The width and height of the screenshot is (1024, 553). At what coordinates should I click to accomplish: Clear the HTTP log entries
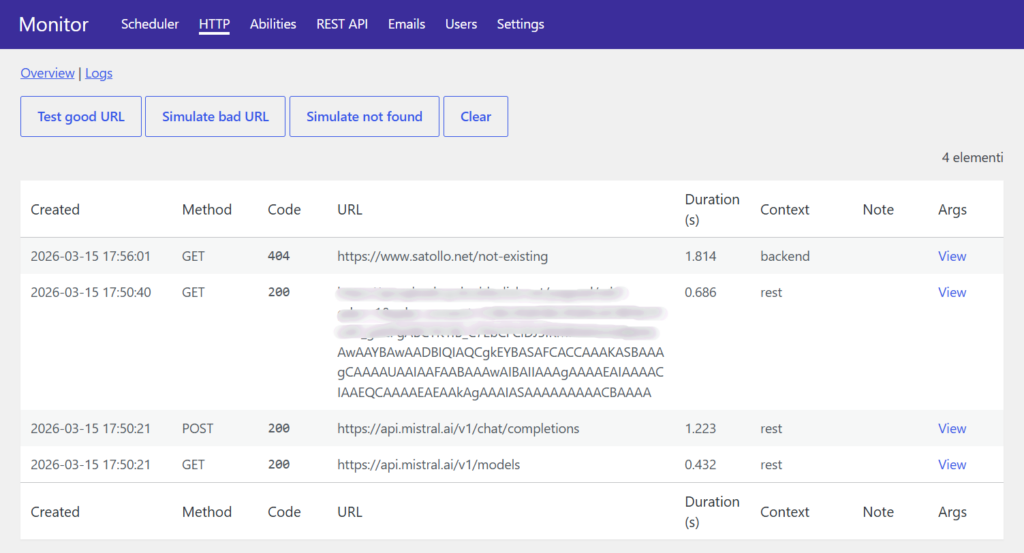tap(476, 116)
